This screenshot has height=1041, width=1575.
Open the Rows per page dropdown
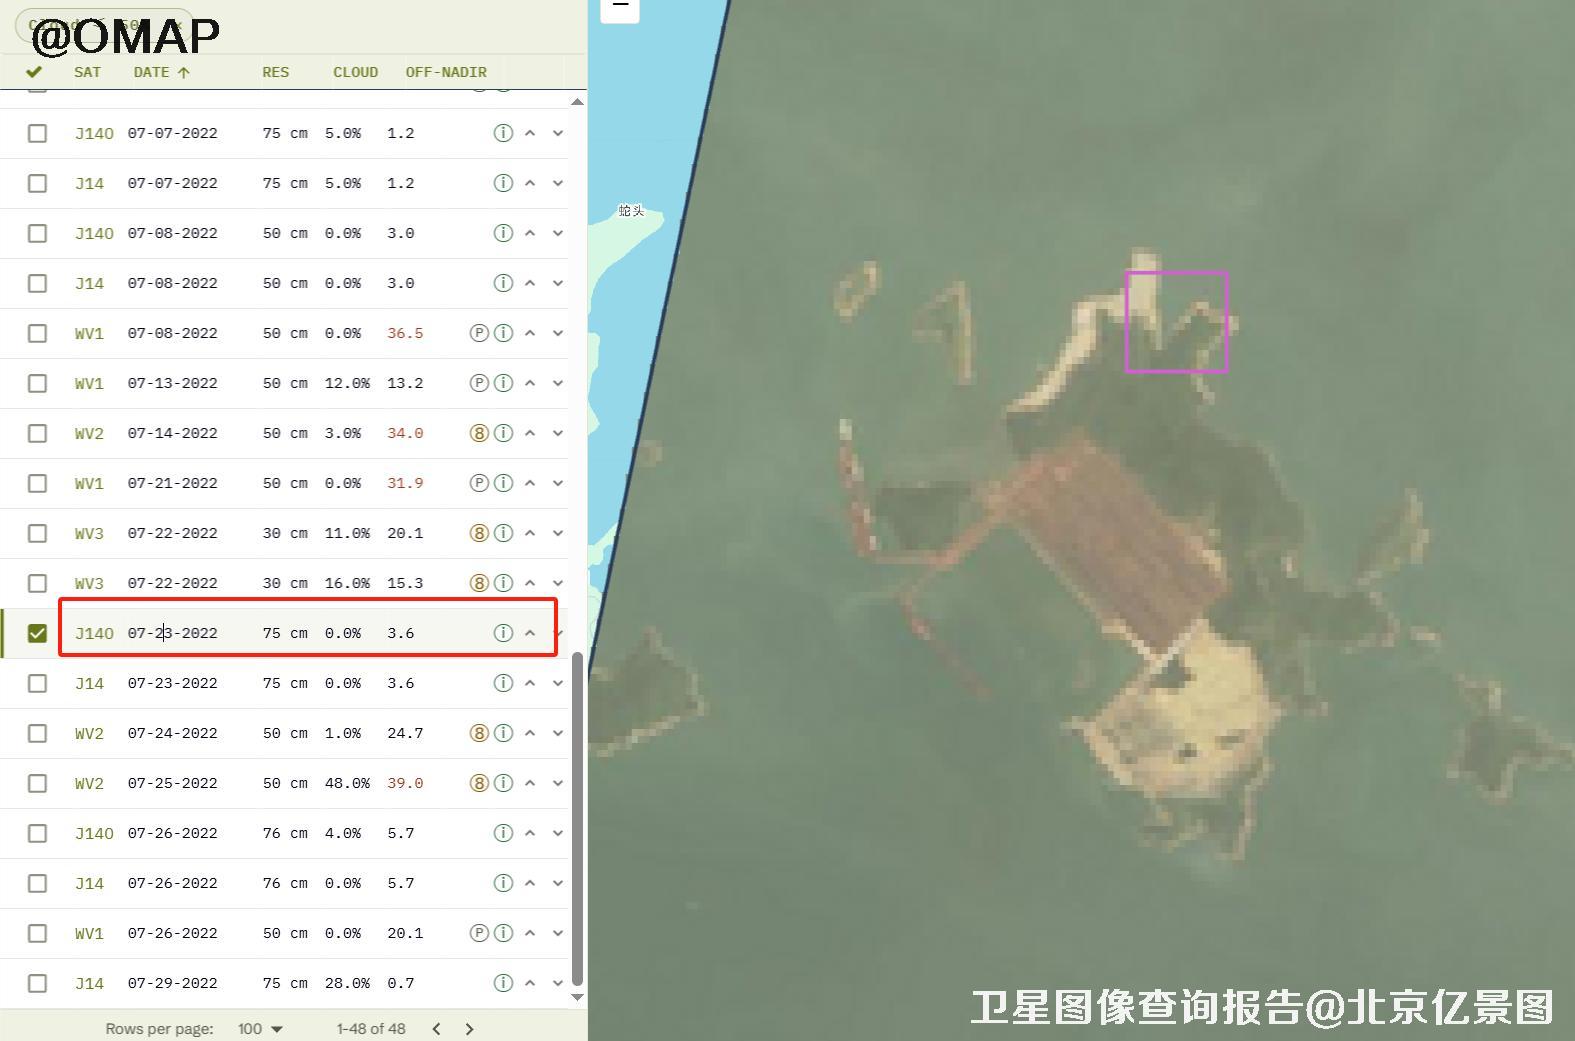pos(260,1029)
